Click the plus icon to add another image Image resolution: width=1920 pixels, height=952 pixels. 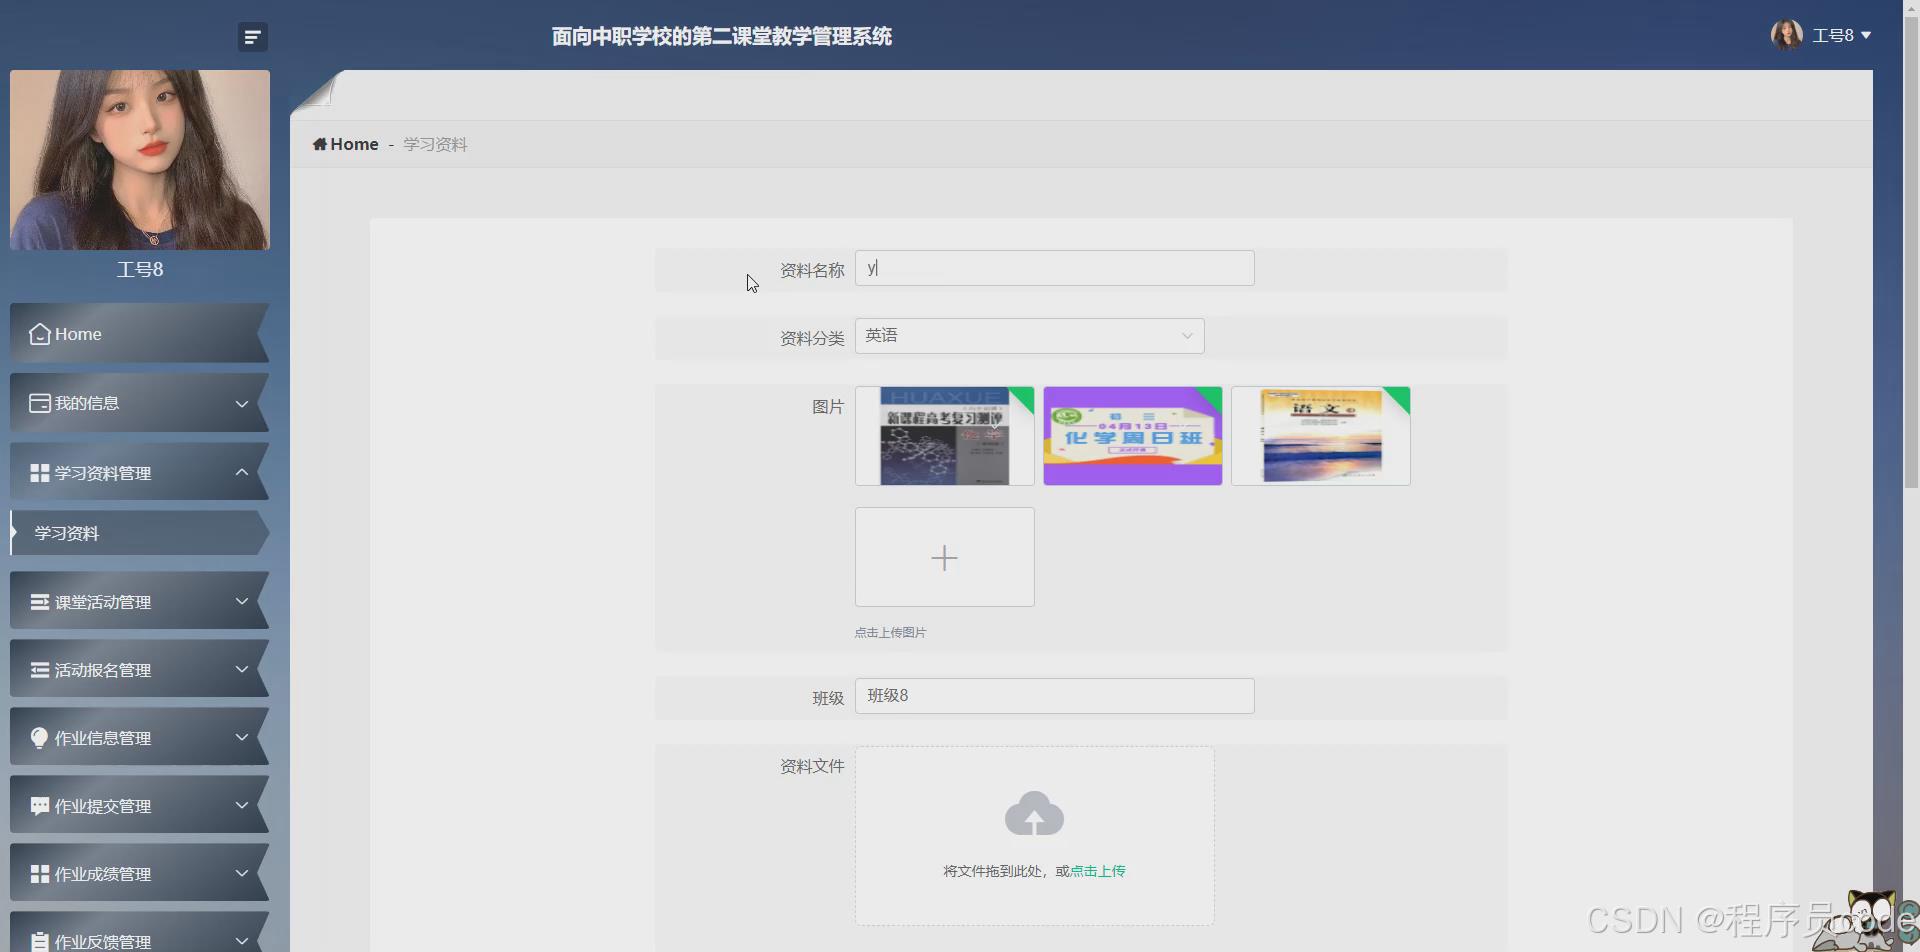pos(944,557)
